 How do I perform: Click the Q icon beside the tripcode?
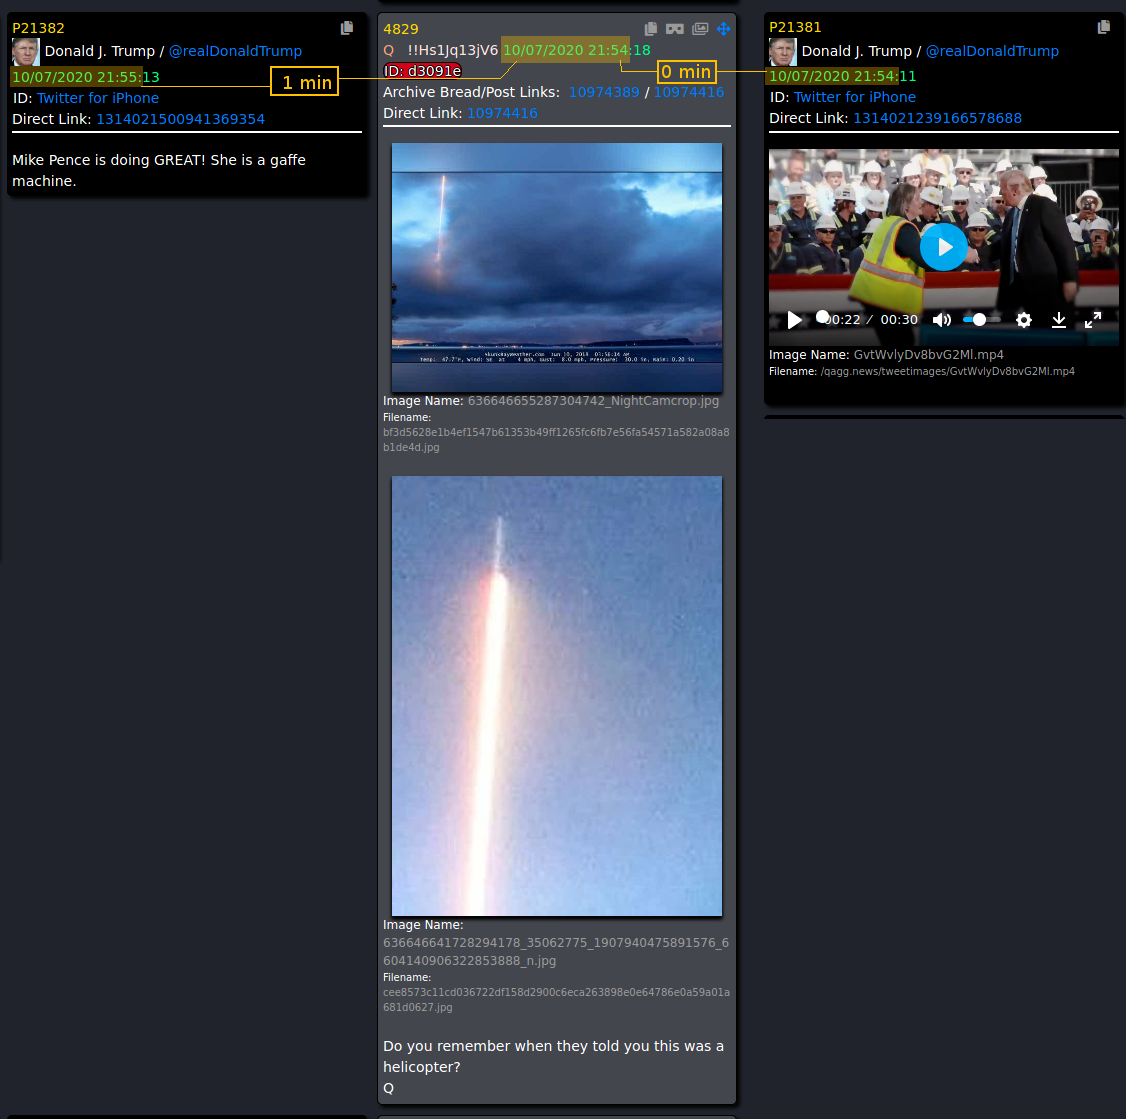(388, 50)
